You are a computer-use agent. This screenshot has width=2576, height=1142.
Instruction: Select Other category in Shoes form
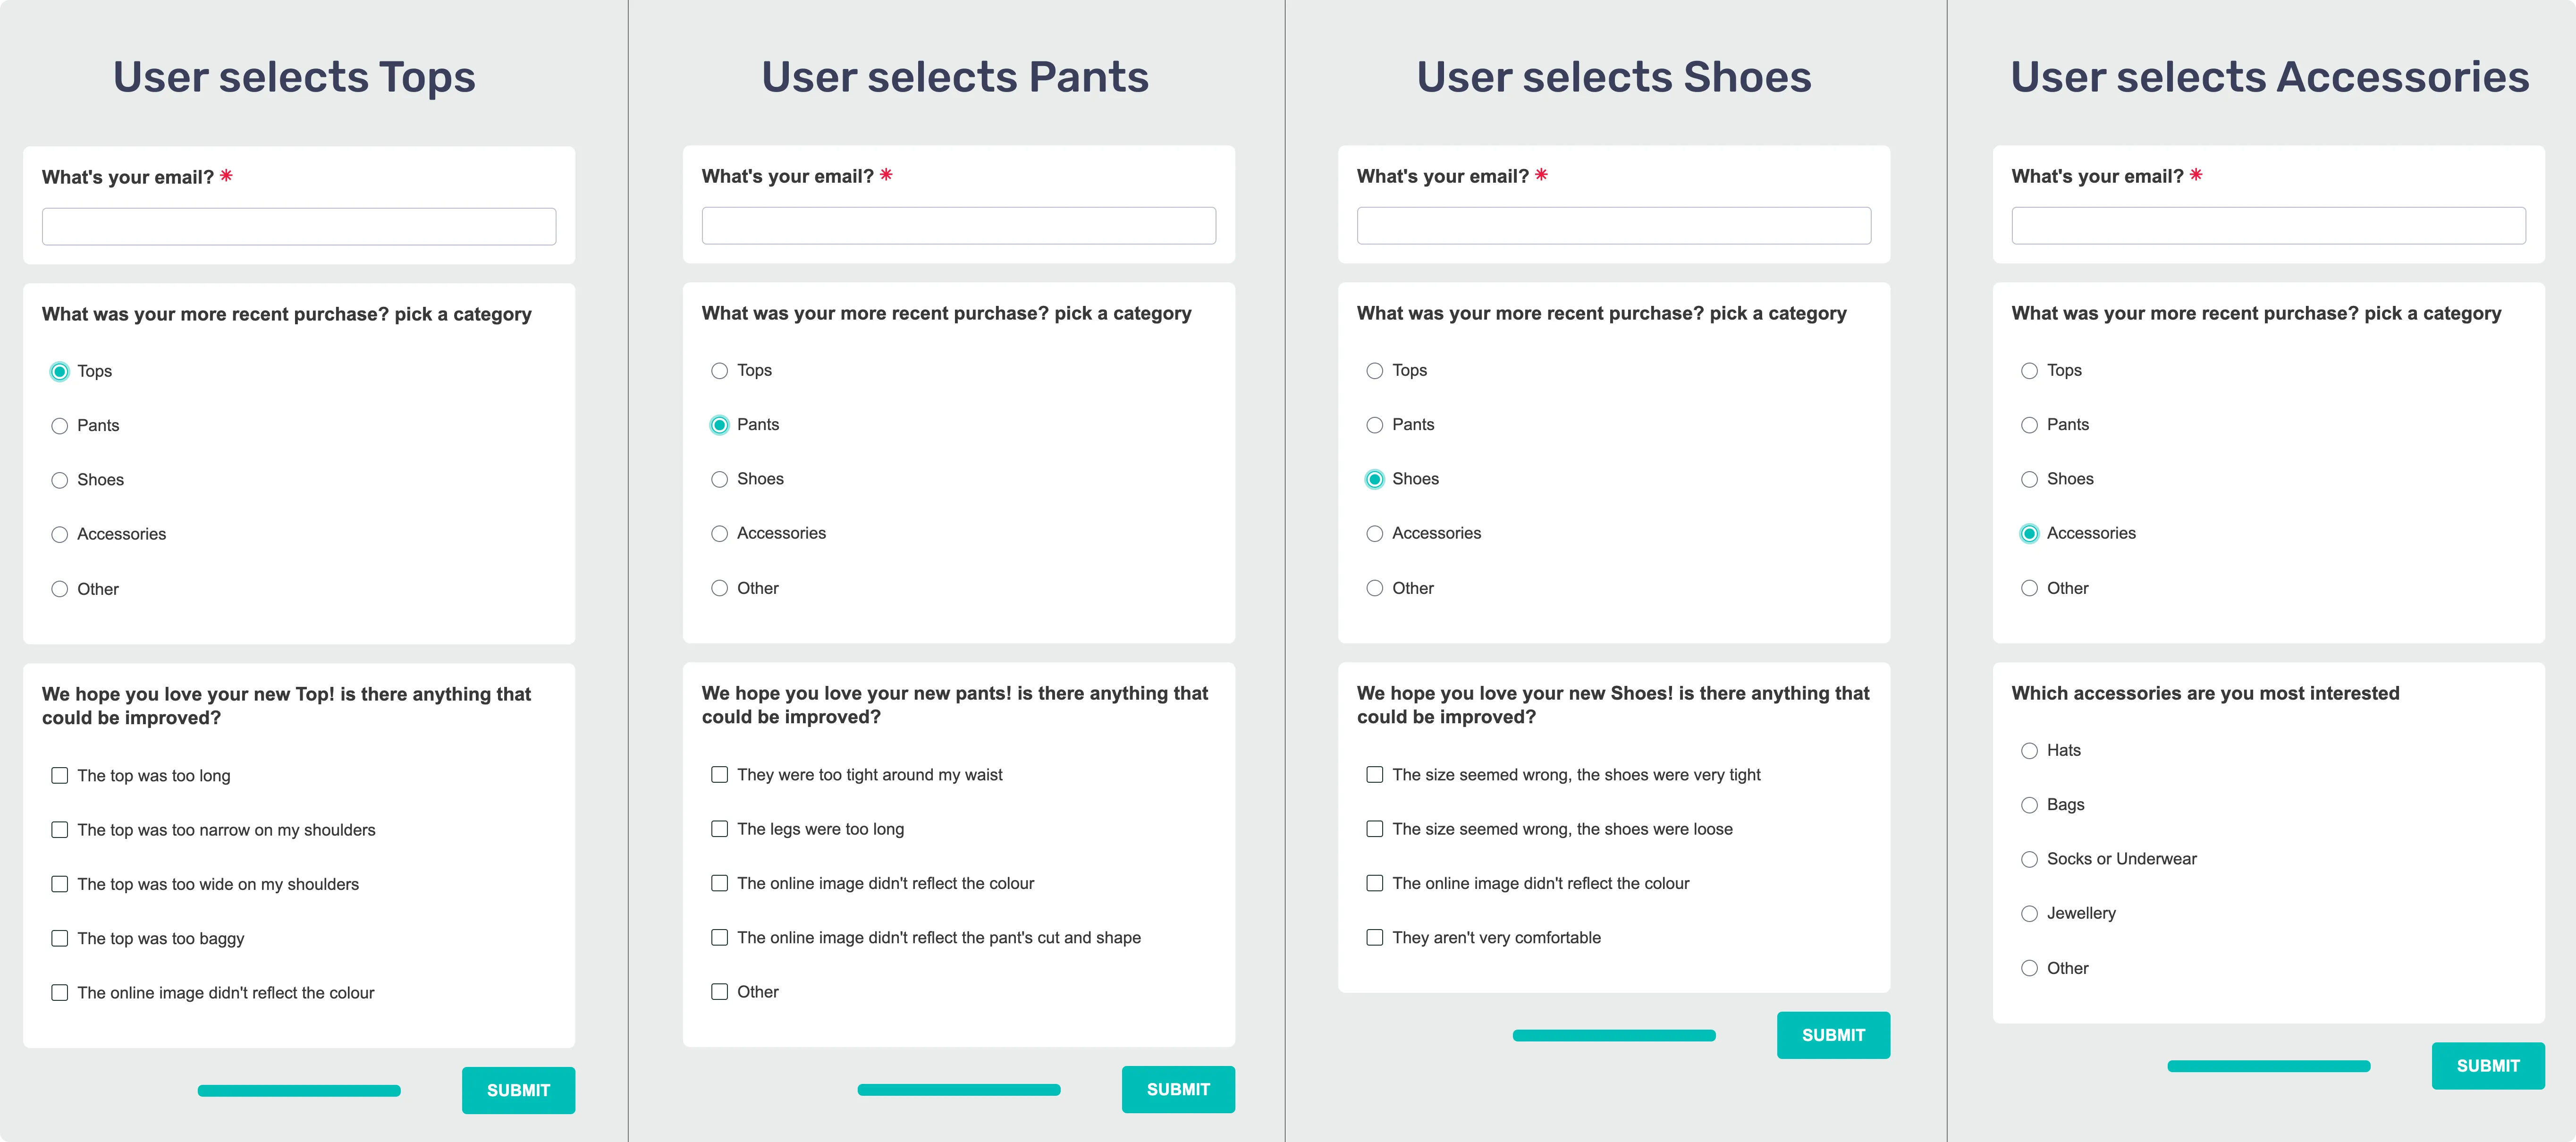coord(1374,589)
